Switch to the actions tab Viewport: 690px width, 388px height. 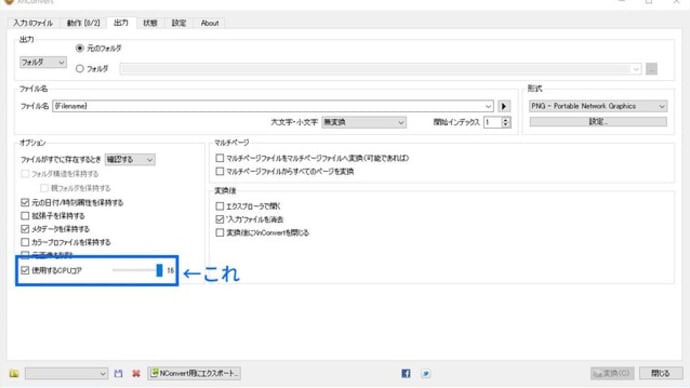[83, 23]
